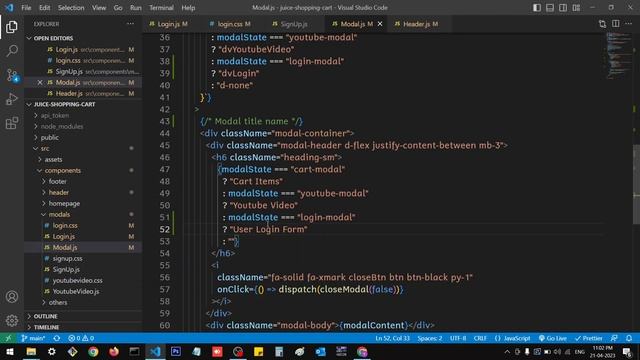Open the Explorer view icon
Image resolution: width=640 pixels, height=360 pixels.
(12, 27)
